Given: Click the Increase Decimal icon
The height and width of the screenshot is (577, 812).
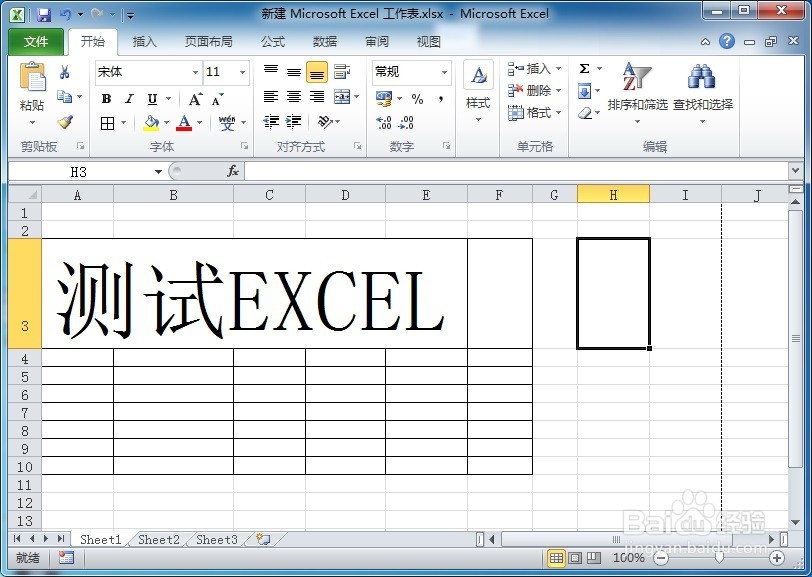Looking at the screenshot, I should tap(384, 122).
